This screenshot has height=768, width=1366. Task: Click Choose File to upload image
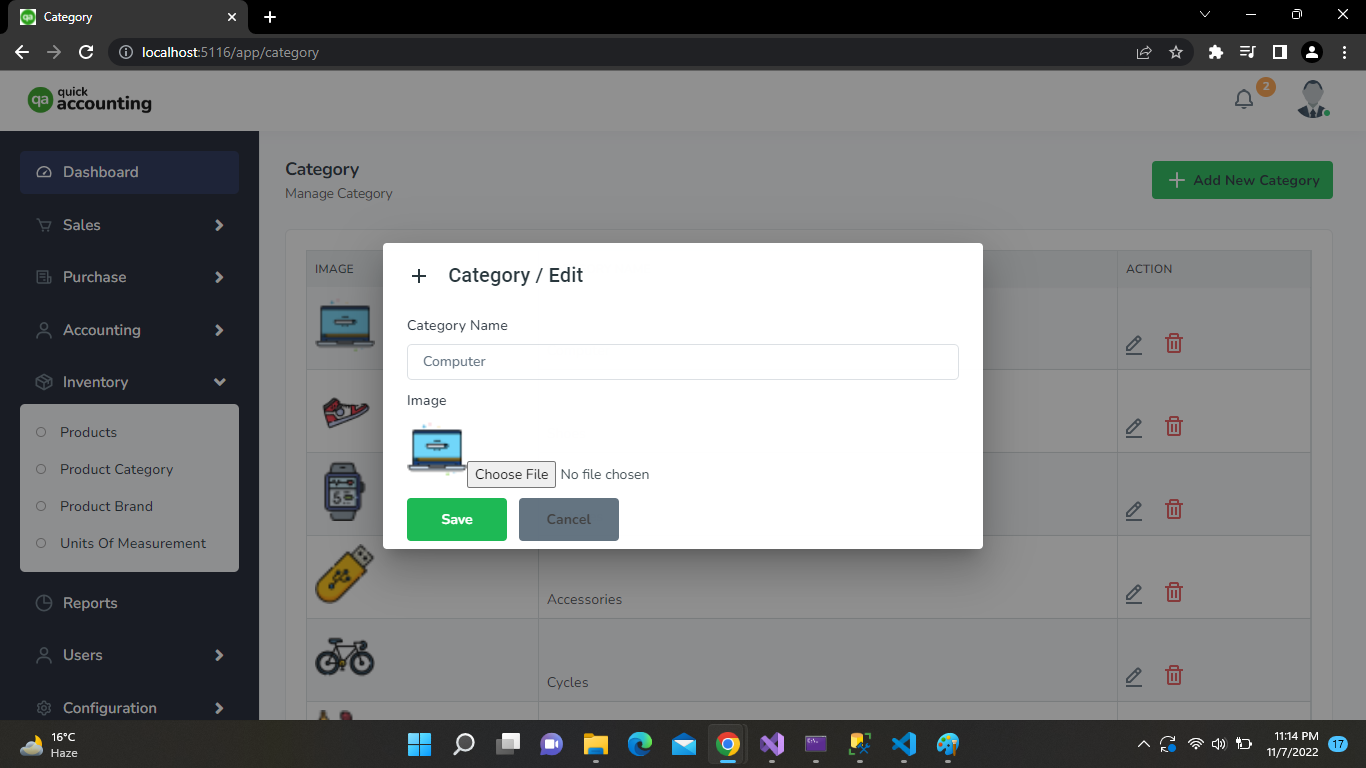point(511,474)
